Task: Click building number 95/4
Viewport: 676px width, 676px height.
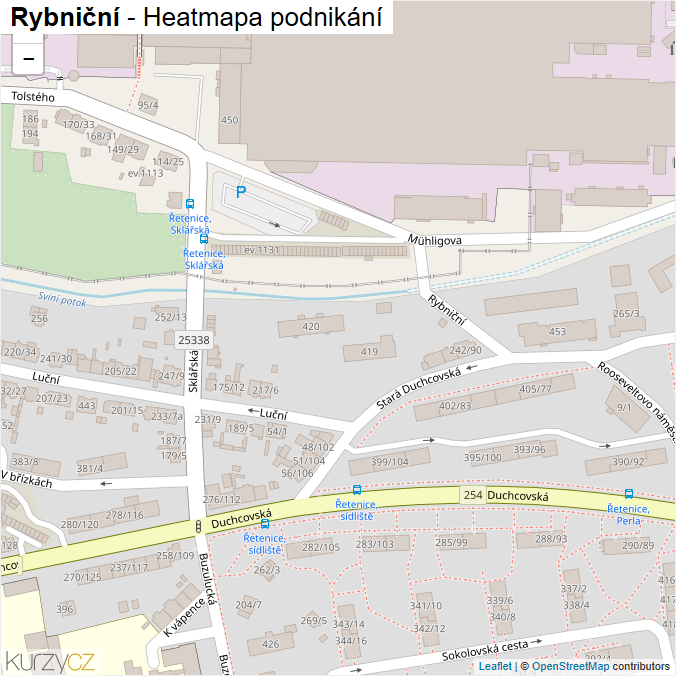Action: pos(148,105)
